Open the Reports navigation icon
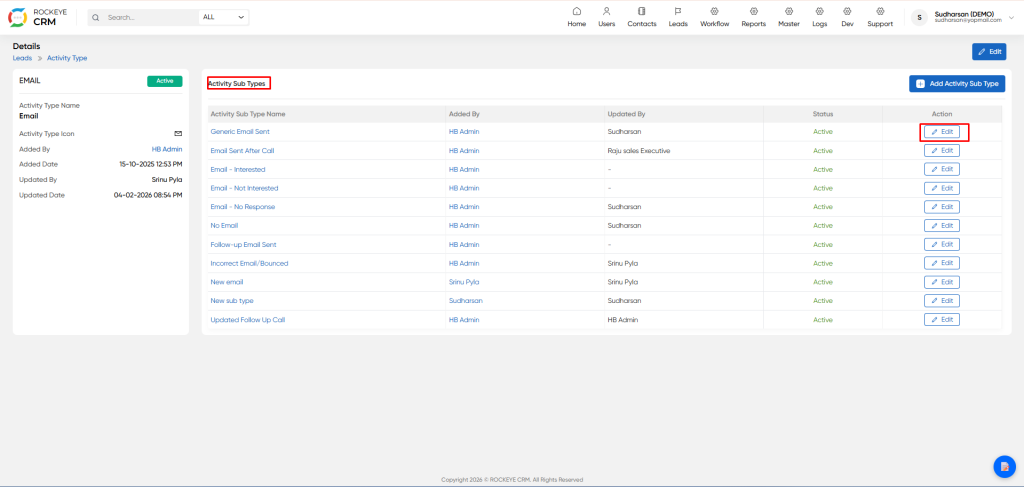1024x487 pixels. pyautogui.click(x=754, y=12)
